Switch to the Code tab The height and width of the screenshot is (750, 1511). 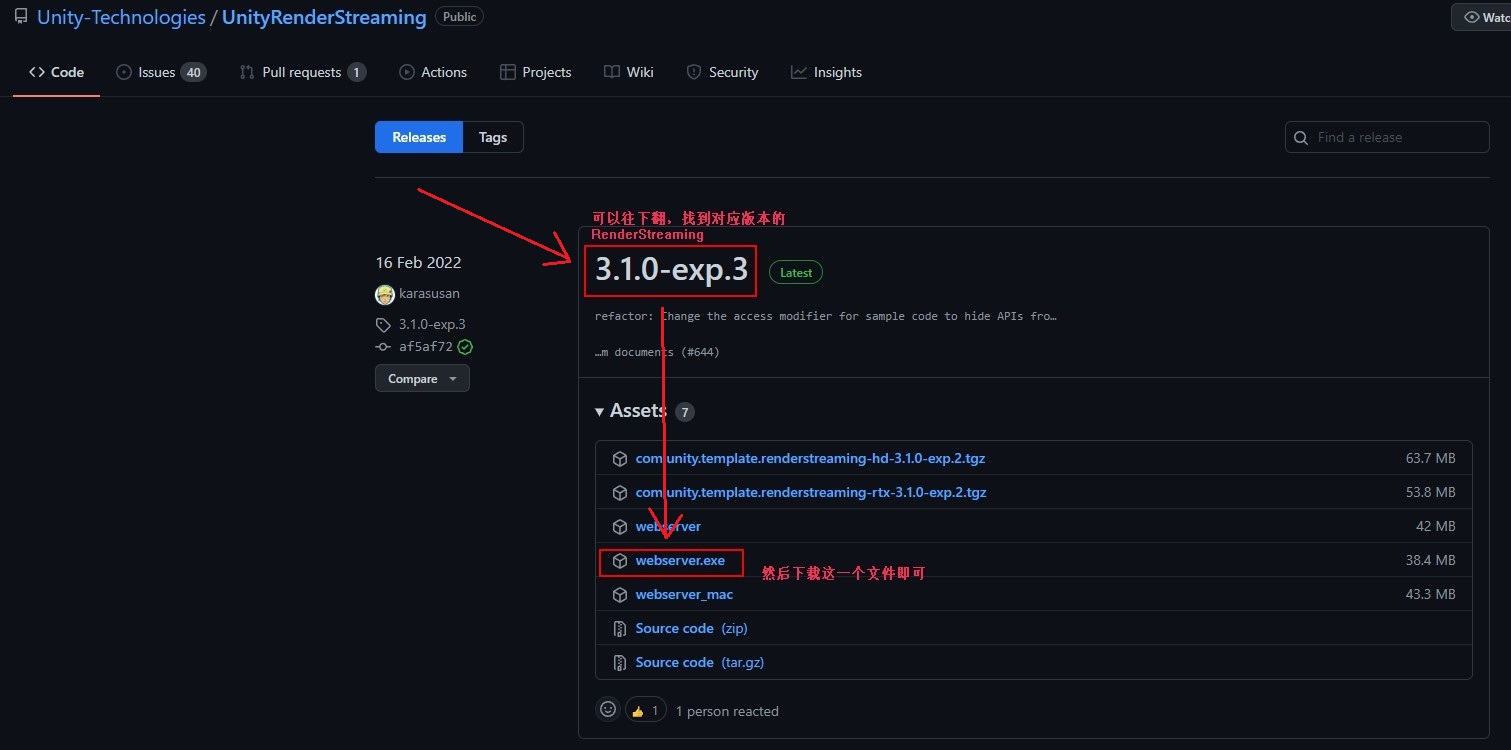tap(55, 71)
